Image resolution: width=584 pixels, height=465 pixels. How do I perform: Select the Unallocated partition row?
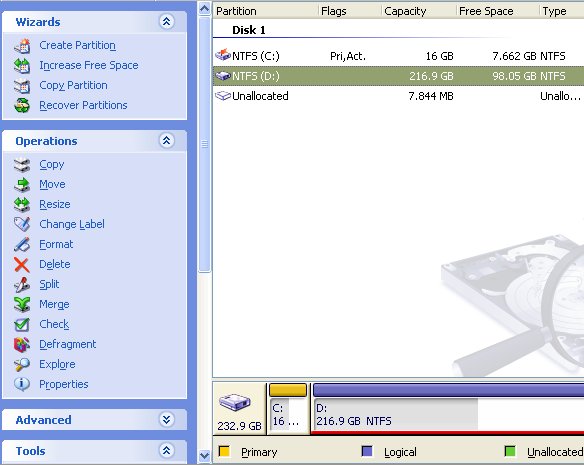click(398, 96)
